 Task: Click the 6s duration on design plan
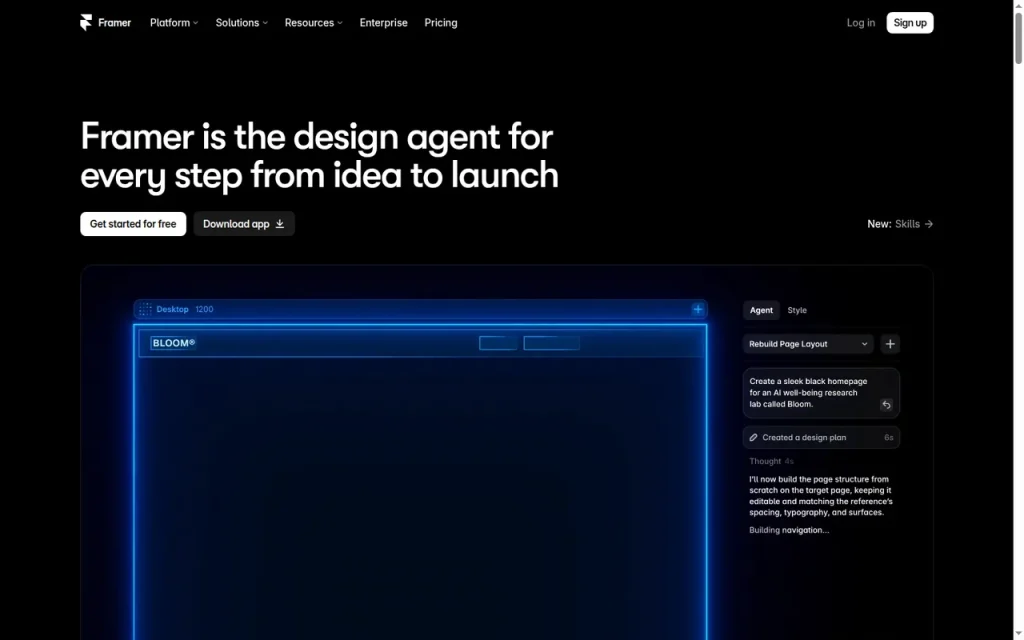889,438
